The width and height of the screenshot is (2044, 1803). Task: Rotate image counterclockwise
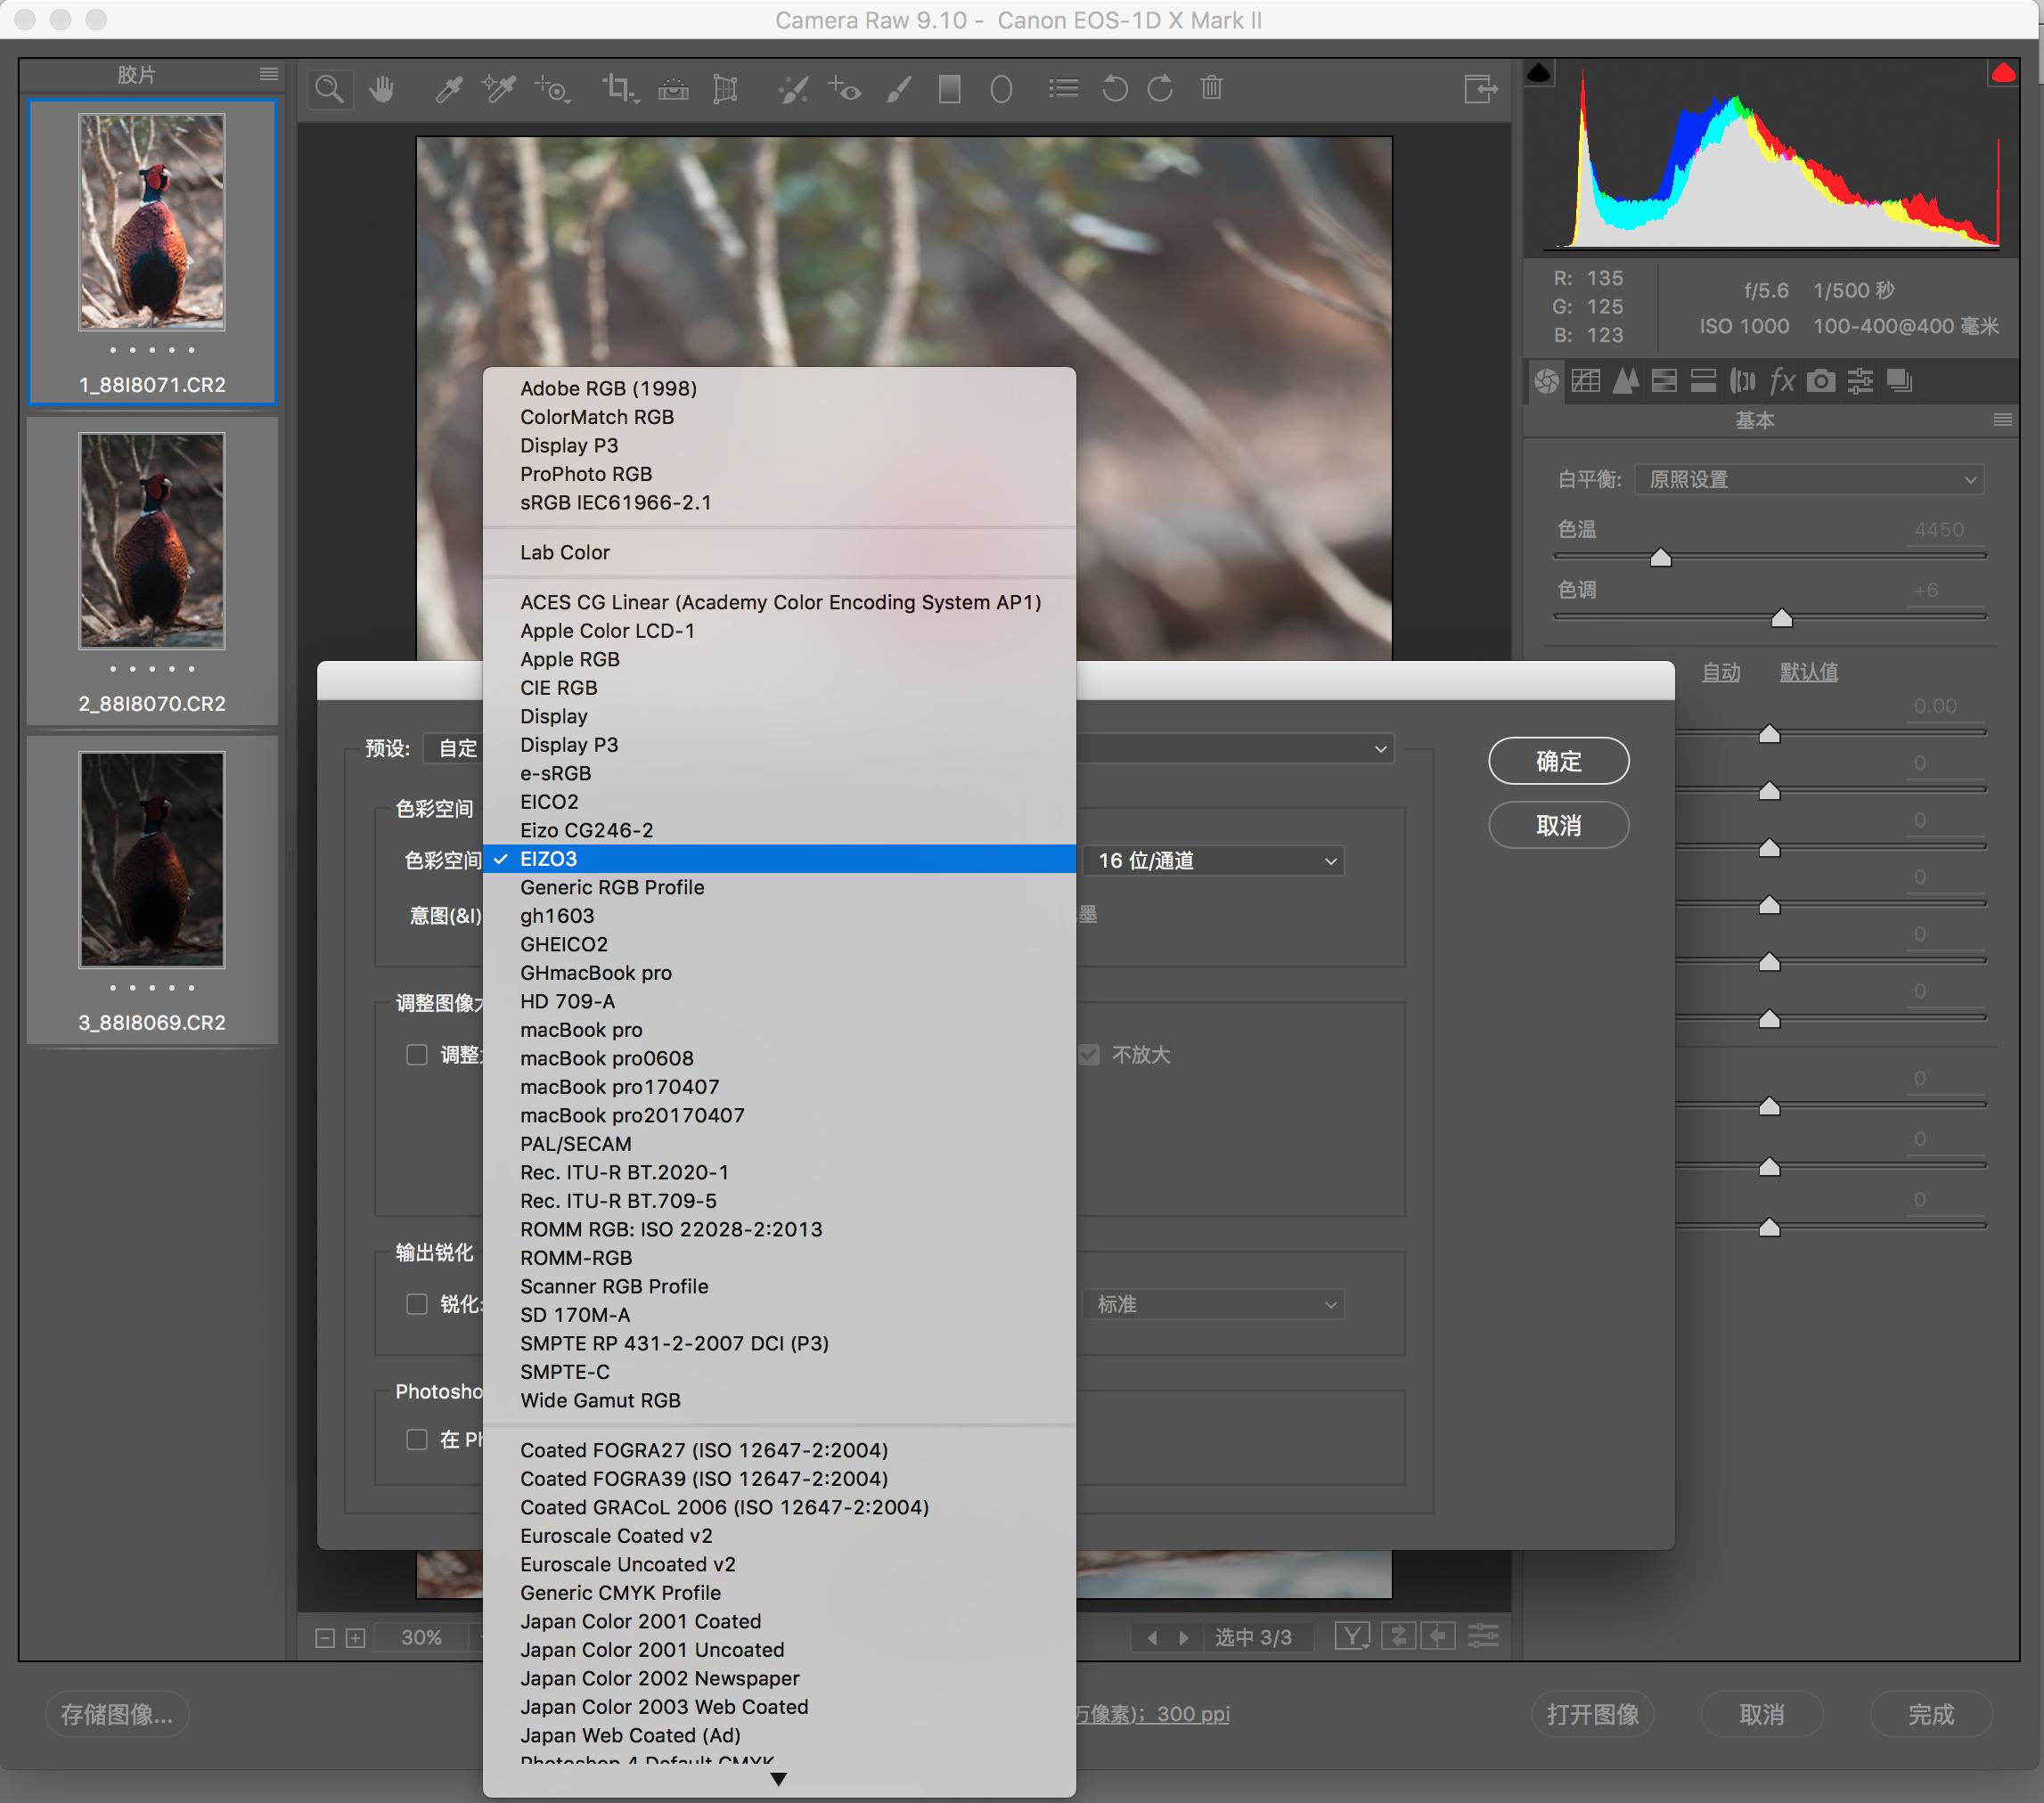1114,89
